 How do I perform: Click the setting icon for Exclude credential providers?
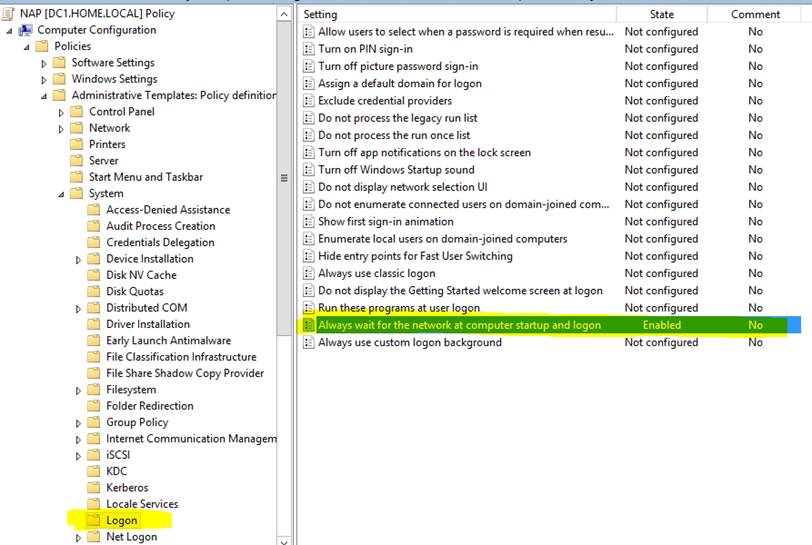click(309, 101)
